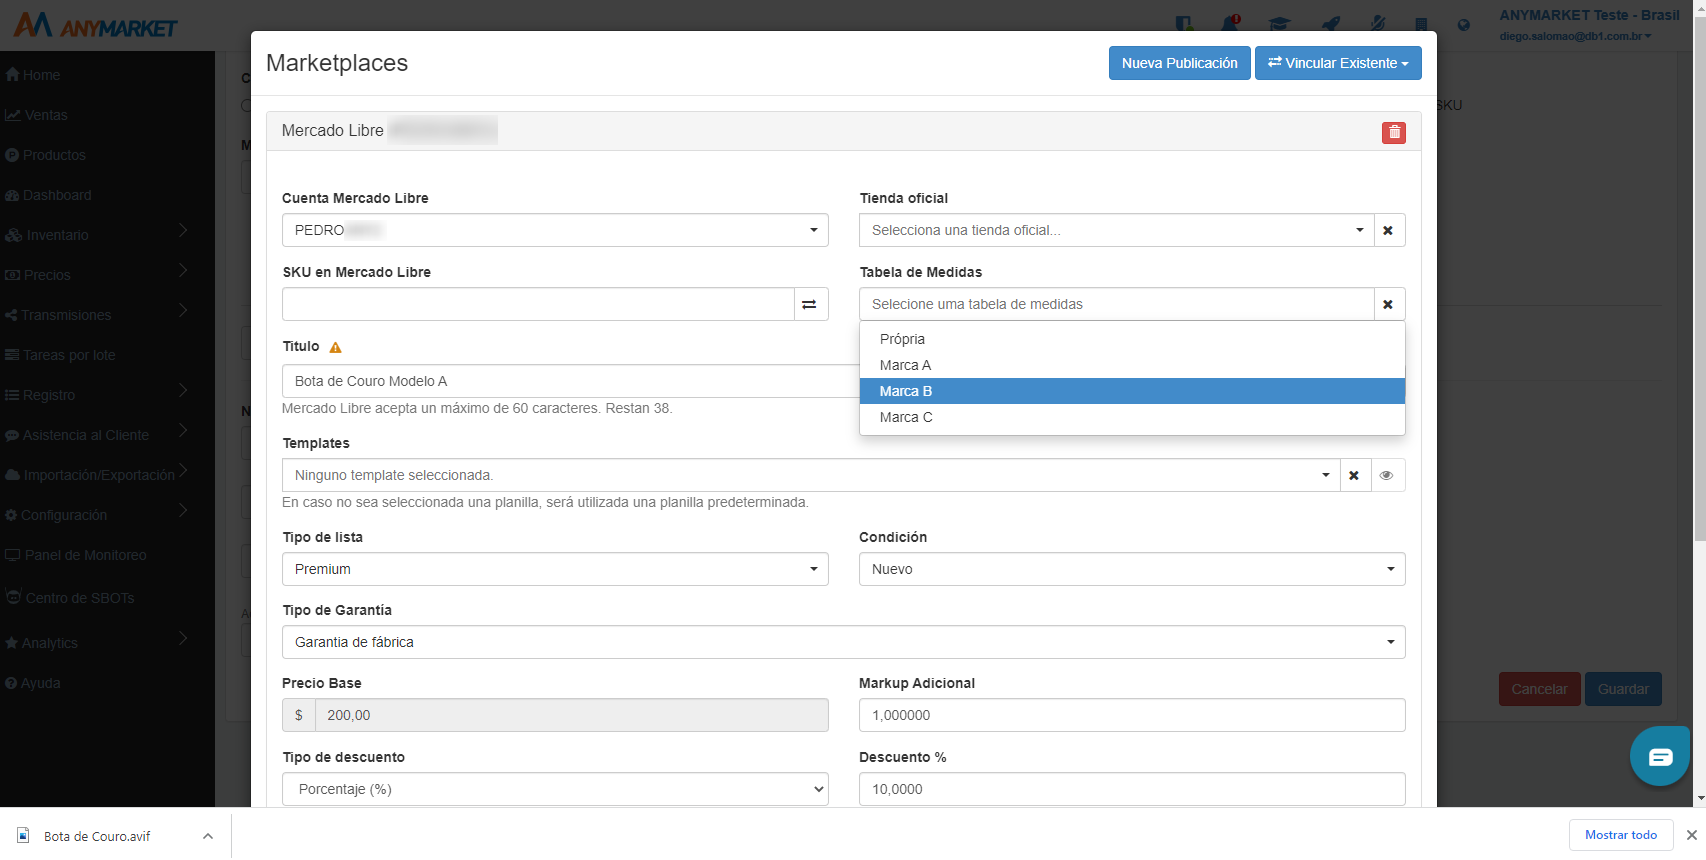This screenshot has width=1706, height=860.
Task: Open user account menu diego.salomao@db1.com.br
Action: tap(1575, 36)
